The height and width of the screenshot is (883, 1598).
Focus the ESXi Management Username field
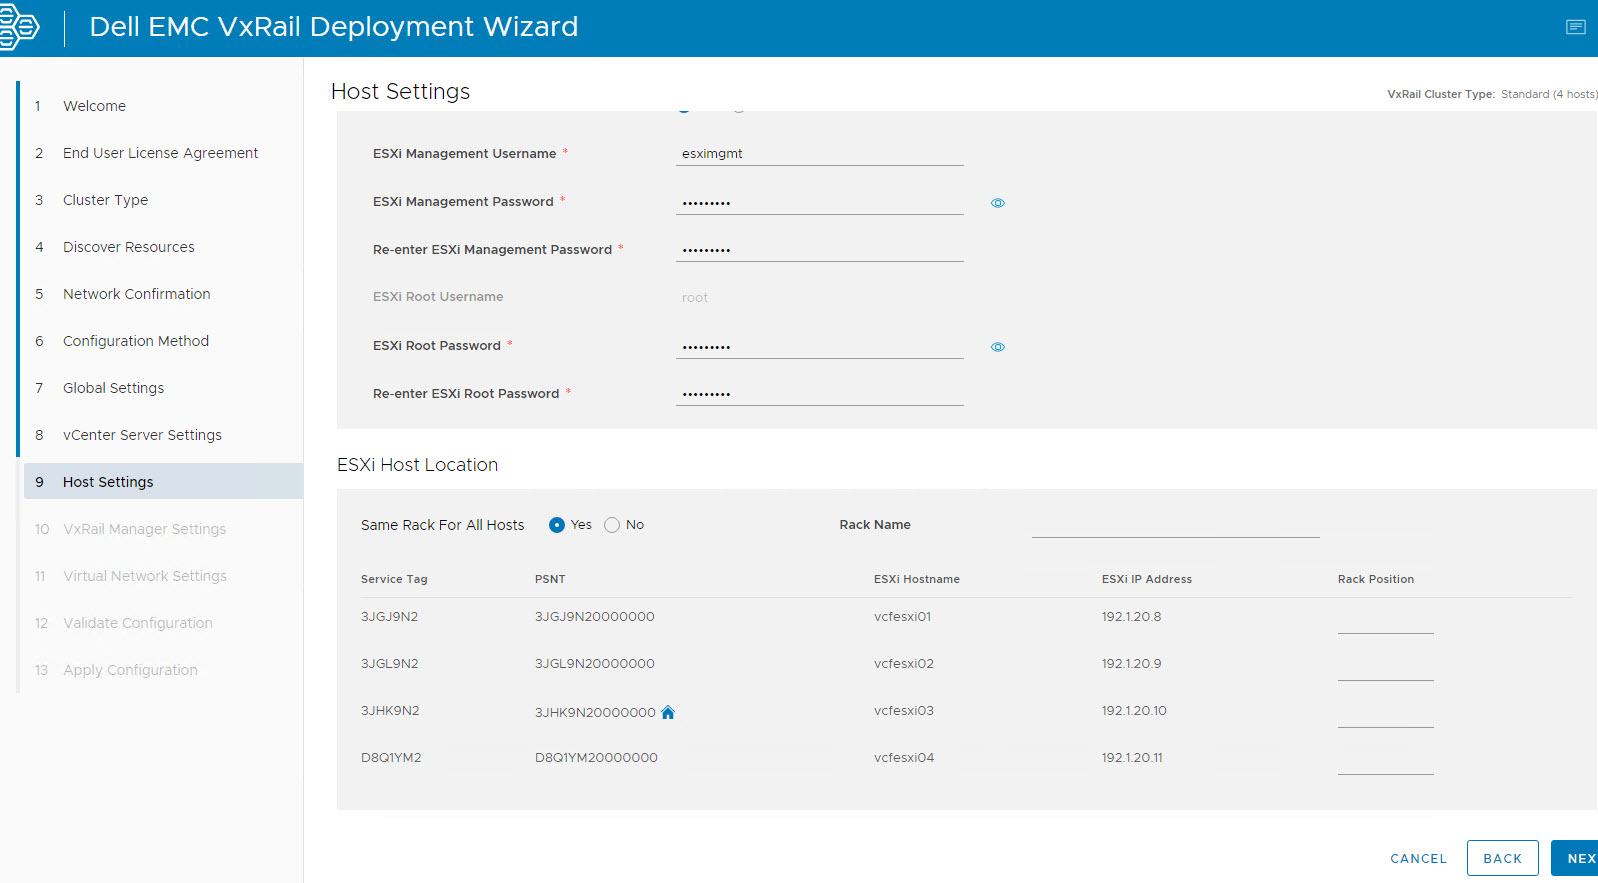[x=819, y=154]
